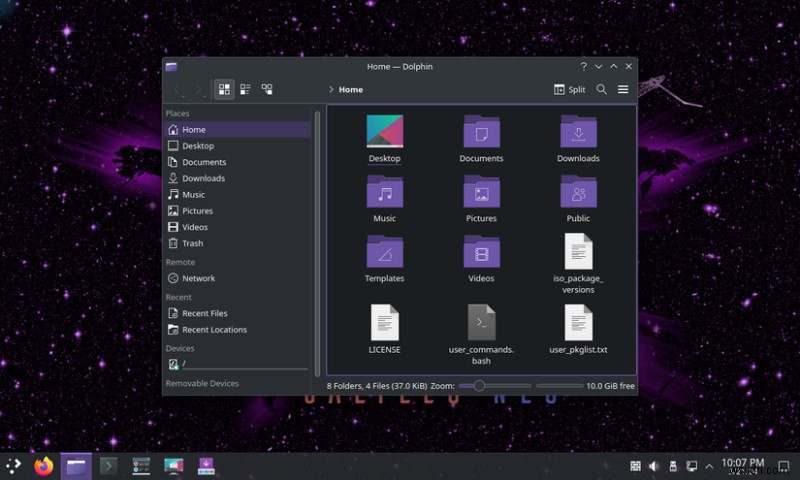Click the window help question mark
Screen dimensions: 800x480
(x=584, y=66)
